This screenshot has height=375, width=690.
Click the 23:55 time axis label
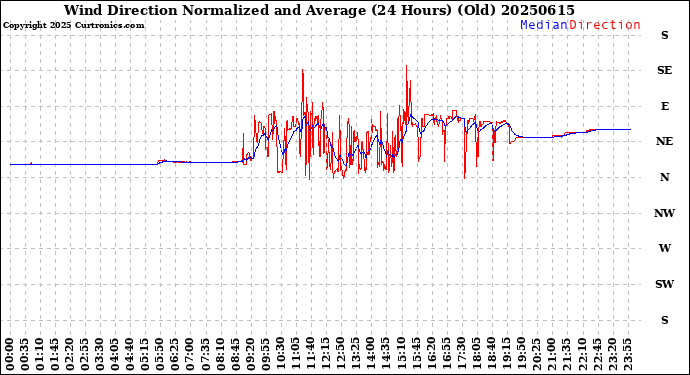pos(627,354)
